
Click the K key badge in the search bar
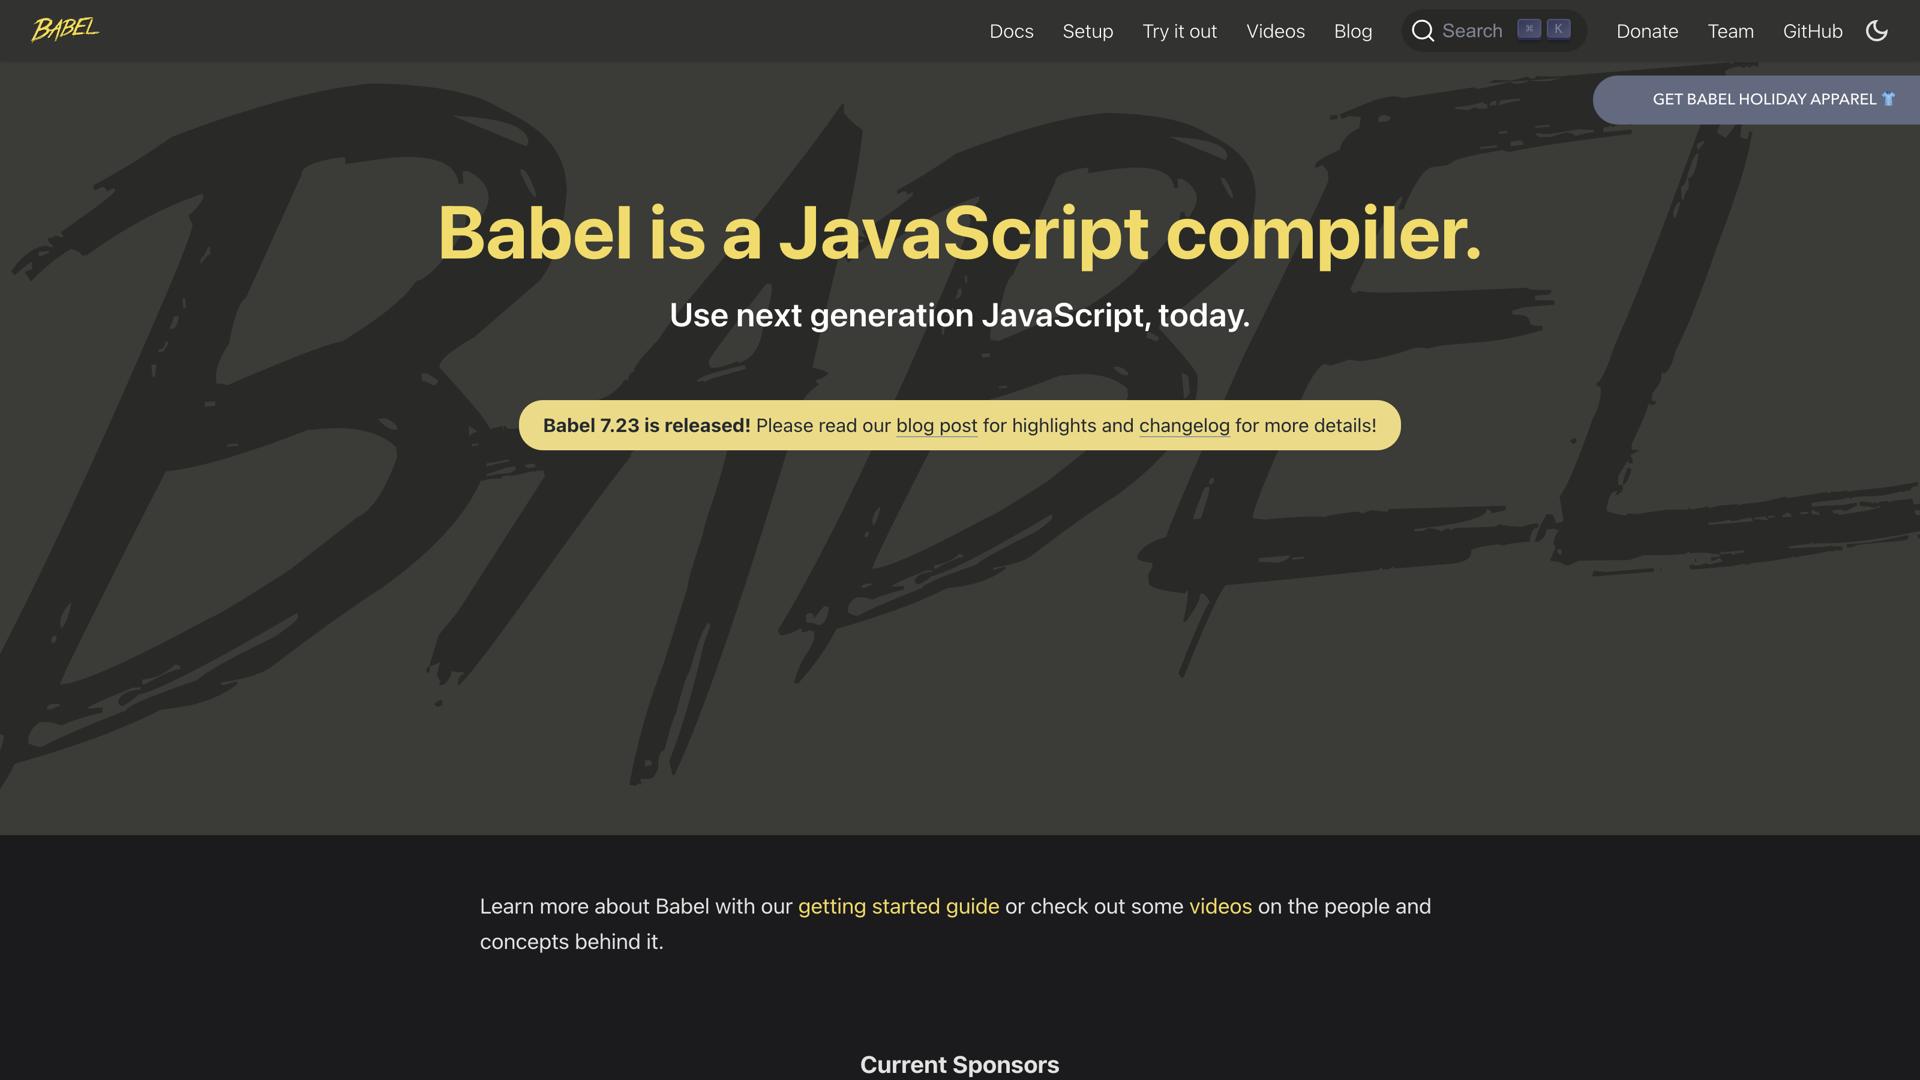pyautogui.click(x=1557, y=29)
